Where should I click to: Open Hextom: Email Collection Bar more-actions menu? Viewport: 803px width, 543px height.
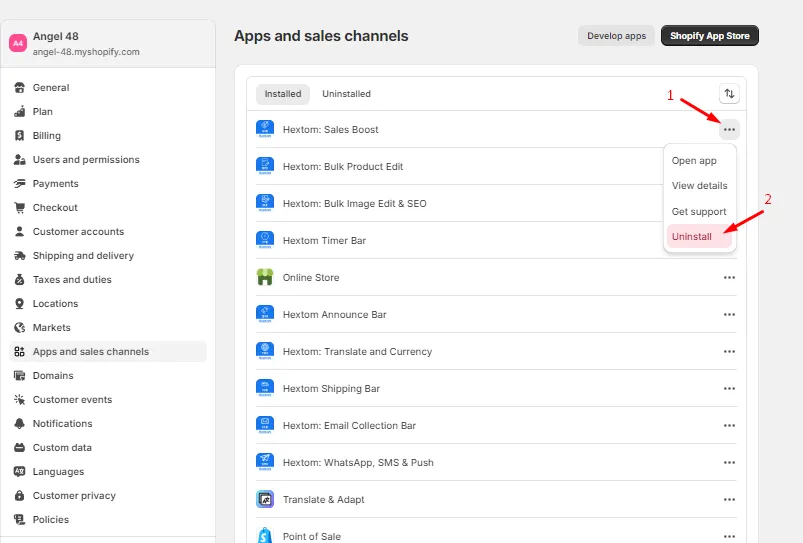pyautogui.click(x=729, y=425)
